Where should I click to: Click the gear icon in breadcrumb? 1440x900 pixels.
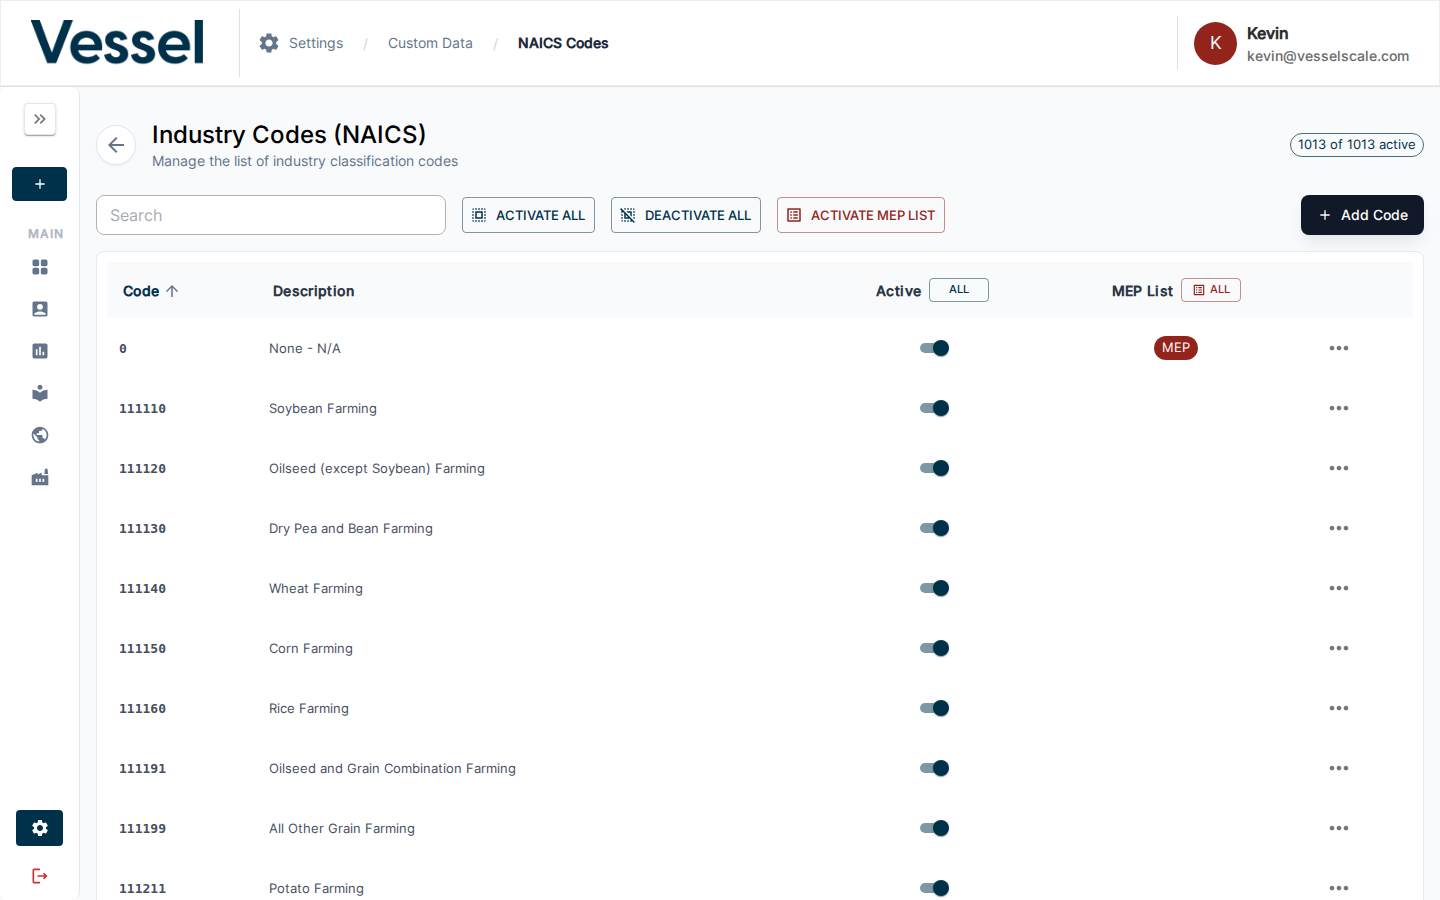coord(269,43)
